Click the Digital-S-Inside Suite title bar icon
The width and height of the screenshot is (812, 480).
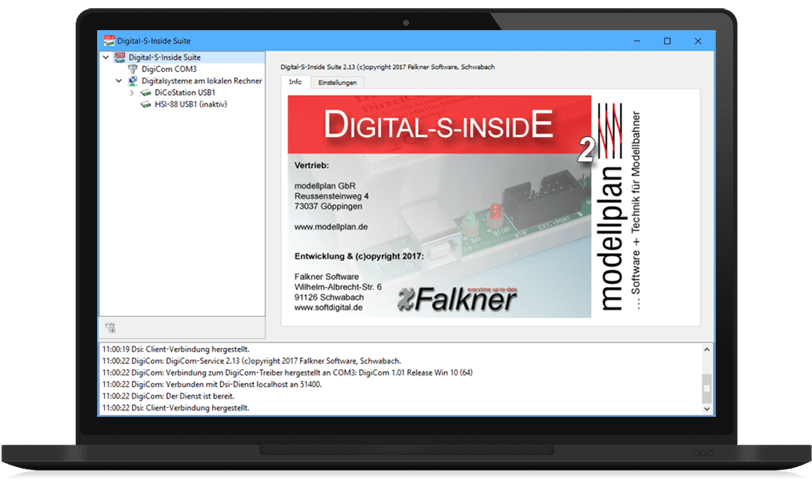pos(109,40)
